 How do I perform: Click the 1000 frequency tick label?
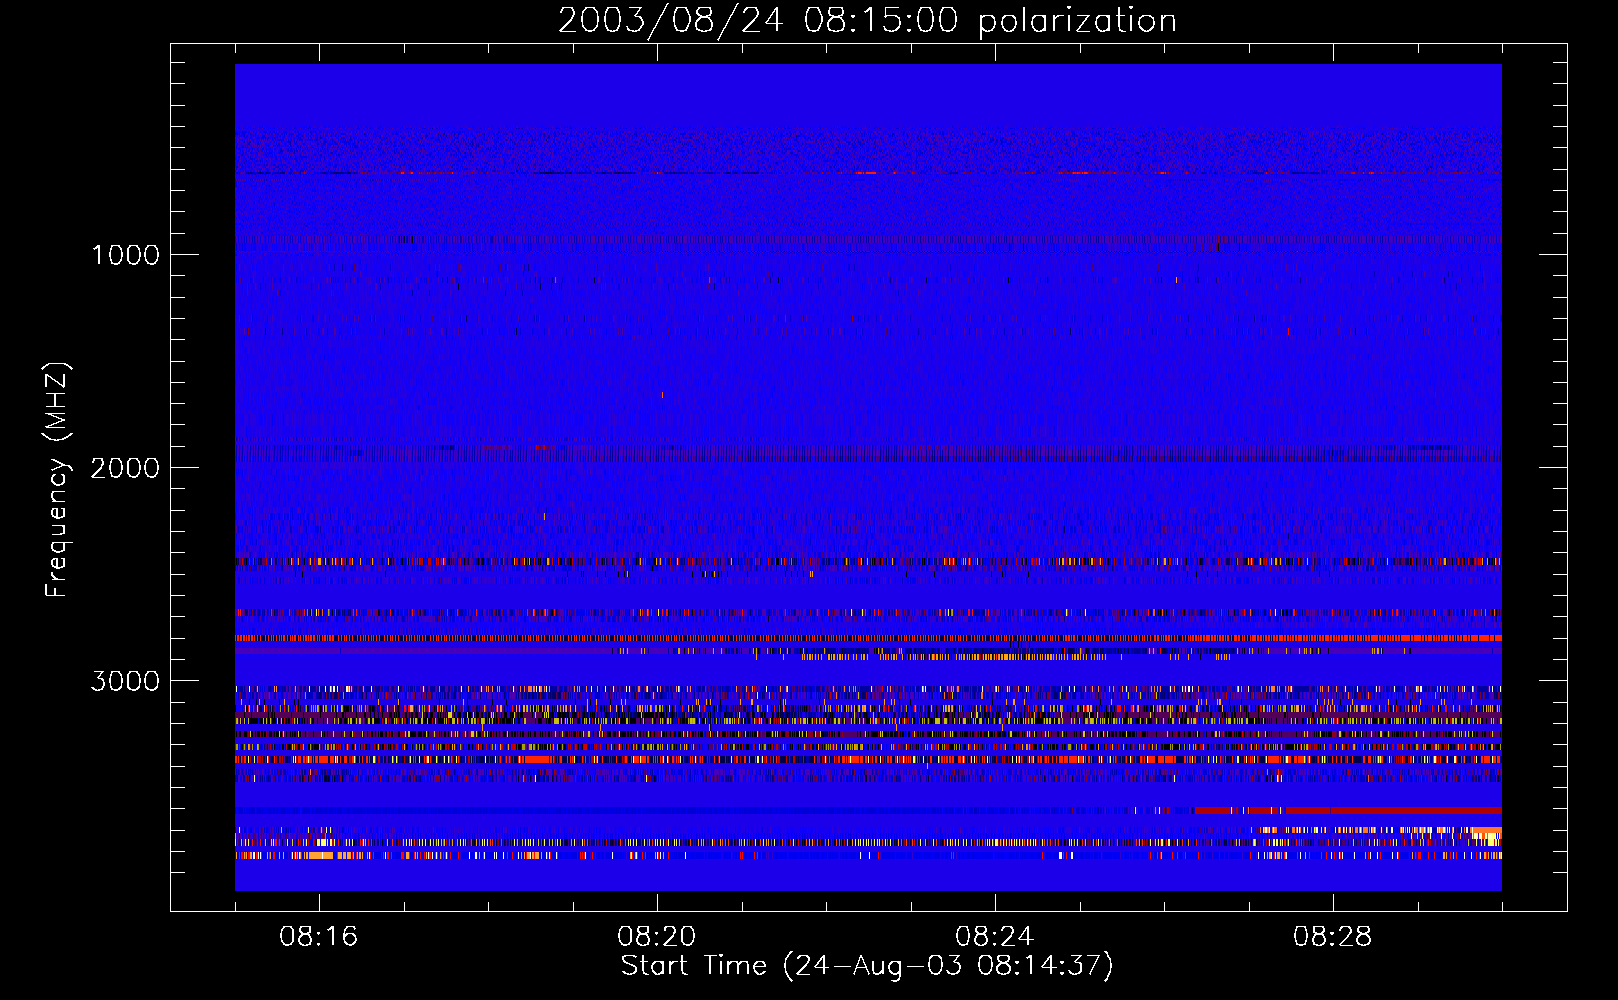coord(126,254)
